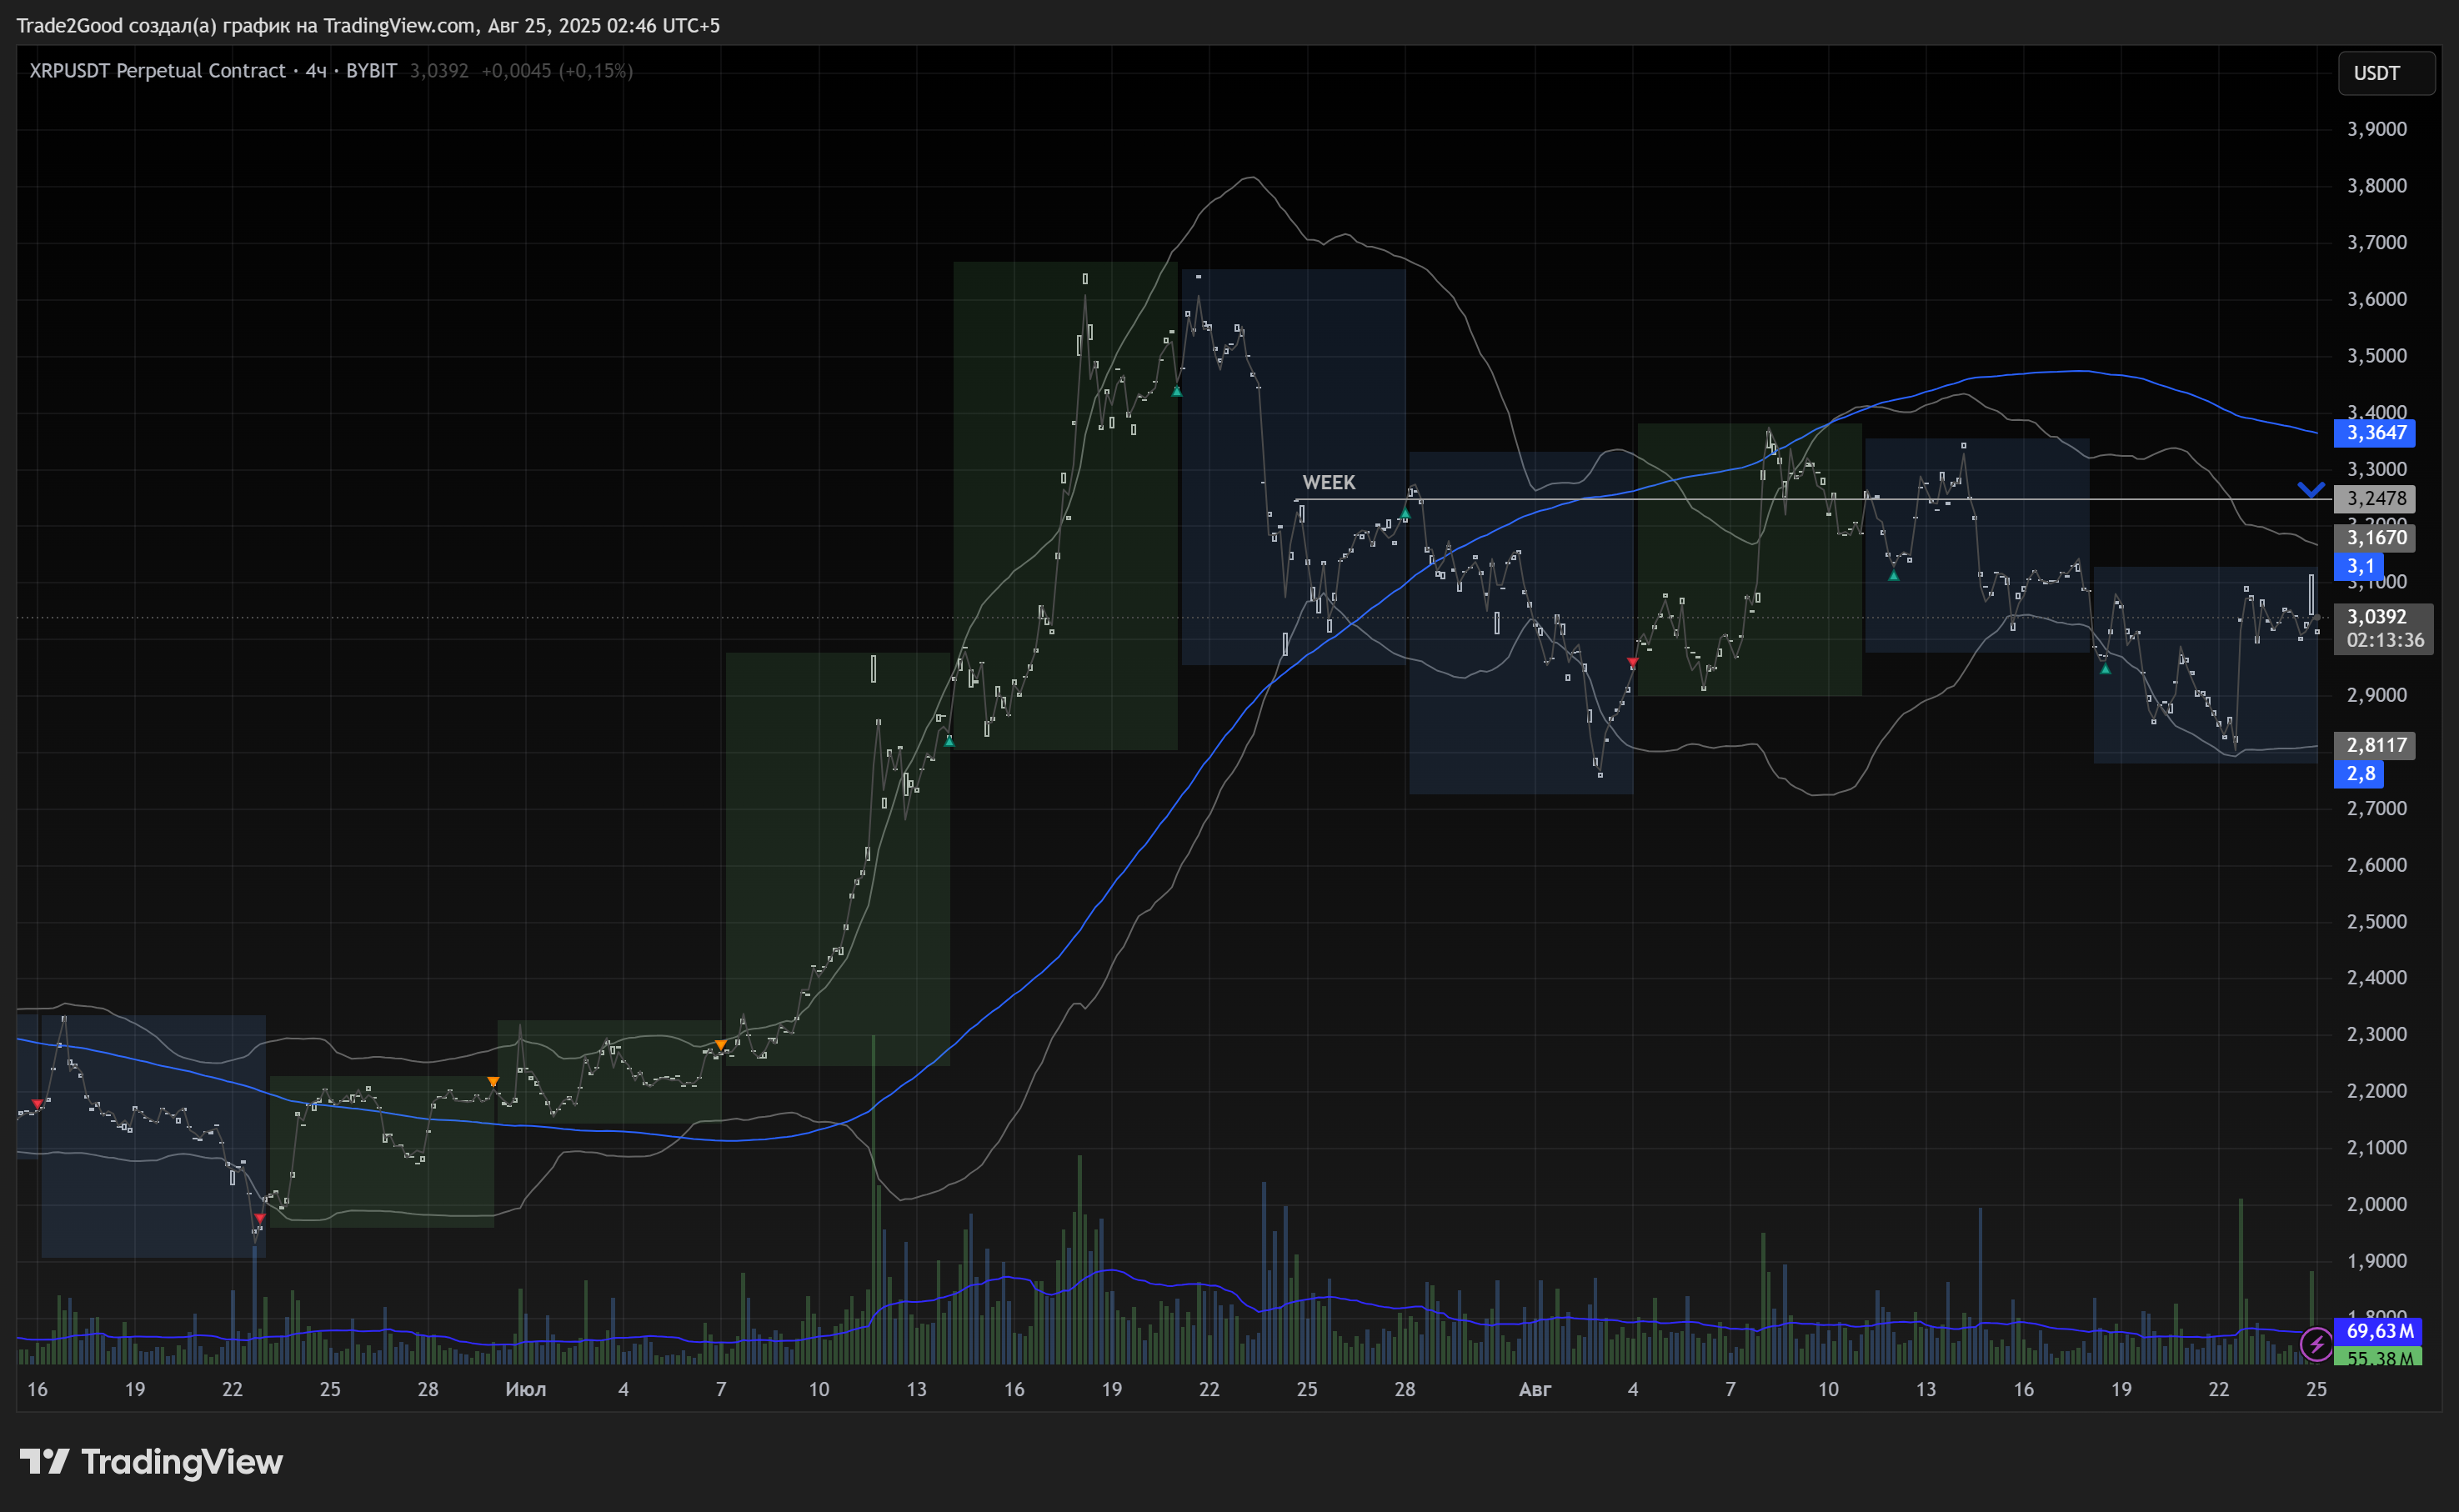Select the blue 3,3647 price label
The width and height of the screenshot is (2459, 1512).
[x=2375, y=433]
